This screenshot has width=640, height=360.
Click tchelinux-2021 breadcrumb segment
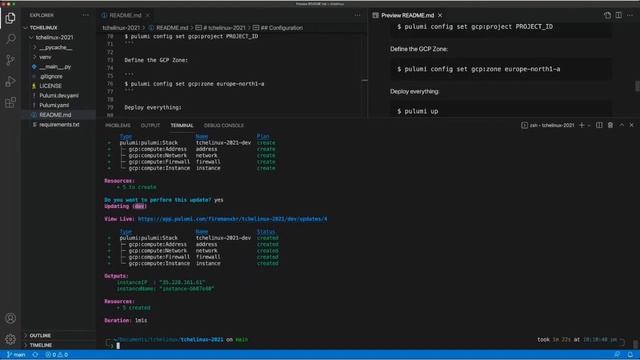pos(121,28)
